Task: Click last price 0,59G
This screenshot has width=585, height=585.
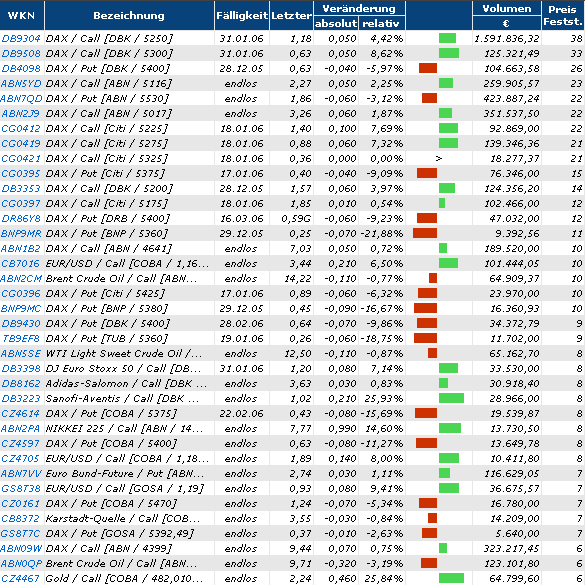Action: [296, 218]
